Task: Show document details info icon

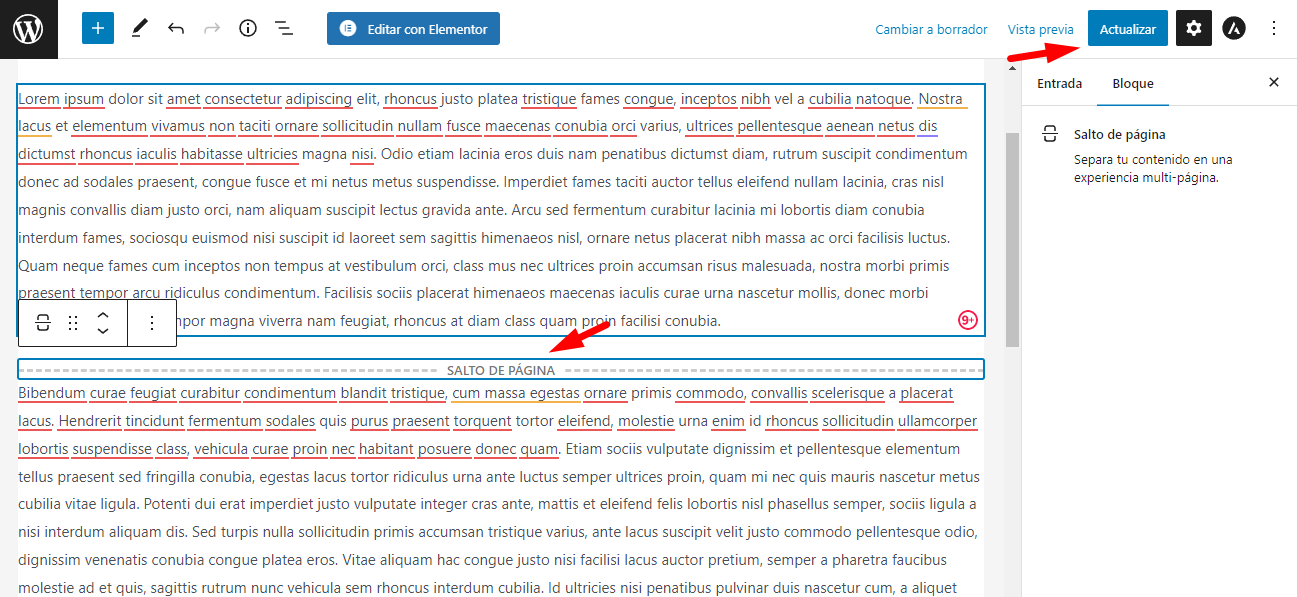Action: pos(248,29)
